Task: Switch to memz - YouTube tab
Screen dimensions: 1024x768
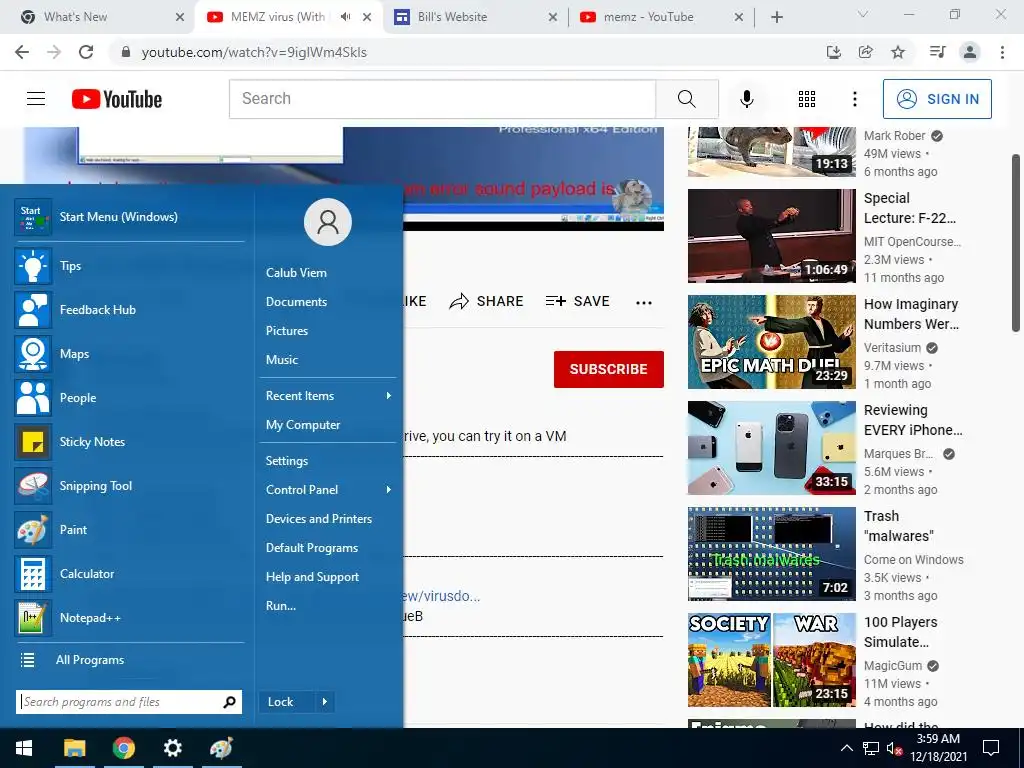Action: [x=660, y=17]
